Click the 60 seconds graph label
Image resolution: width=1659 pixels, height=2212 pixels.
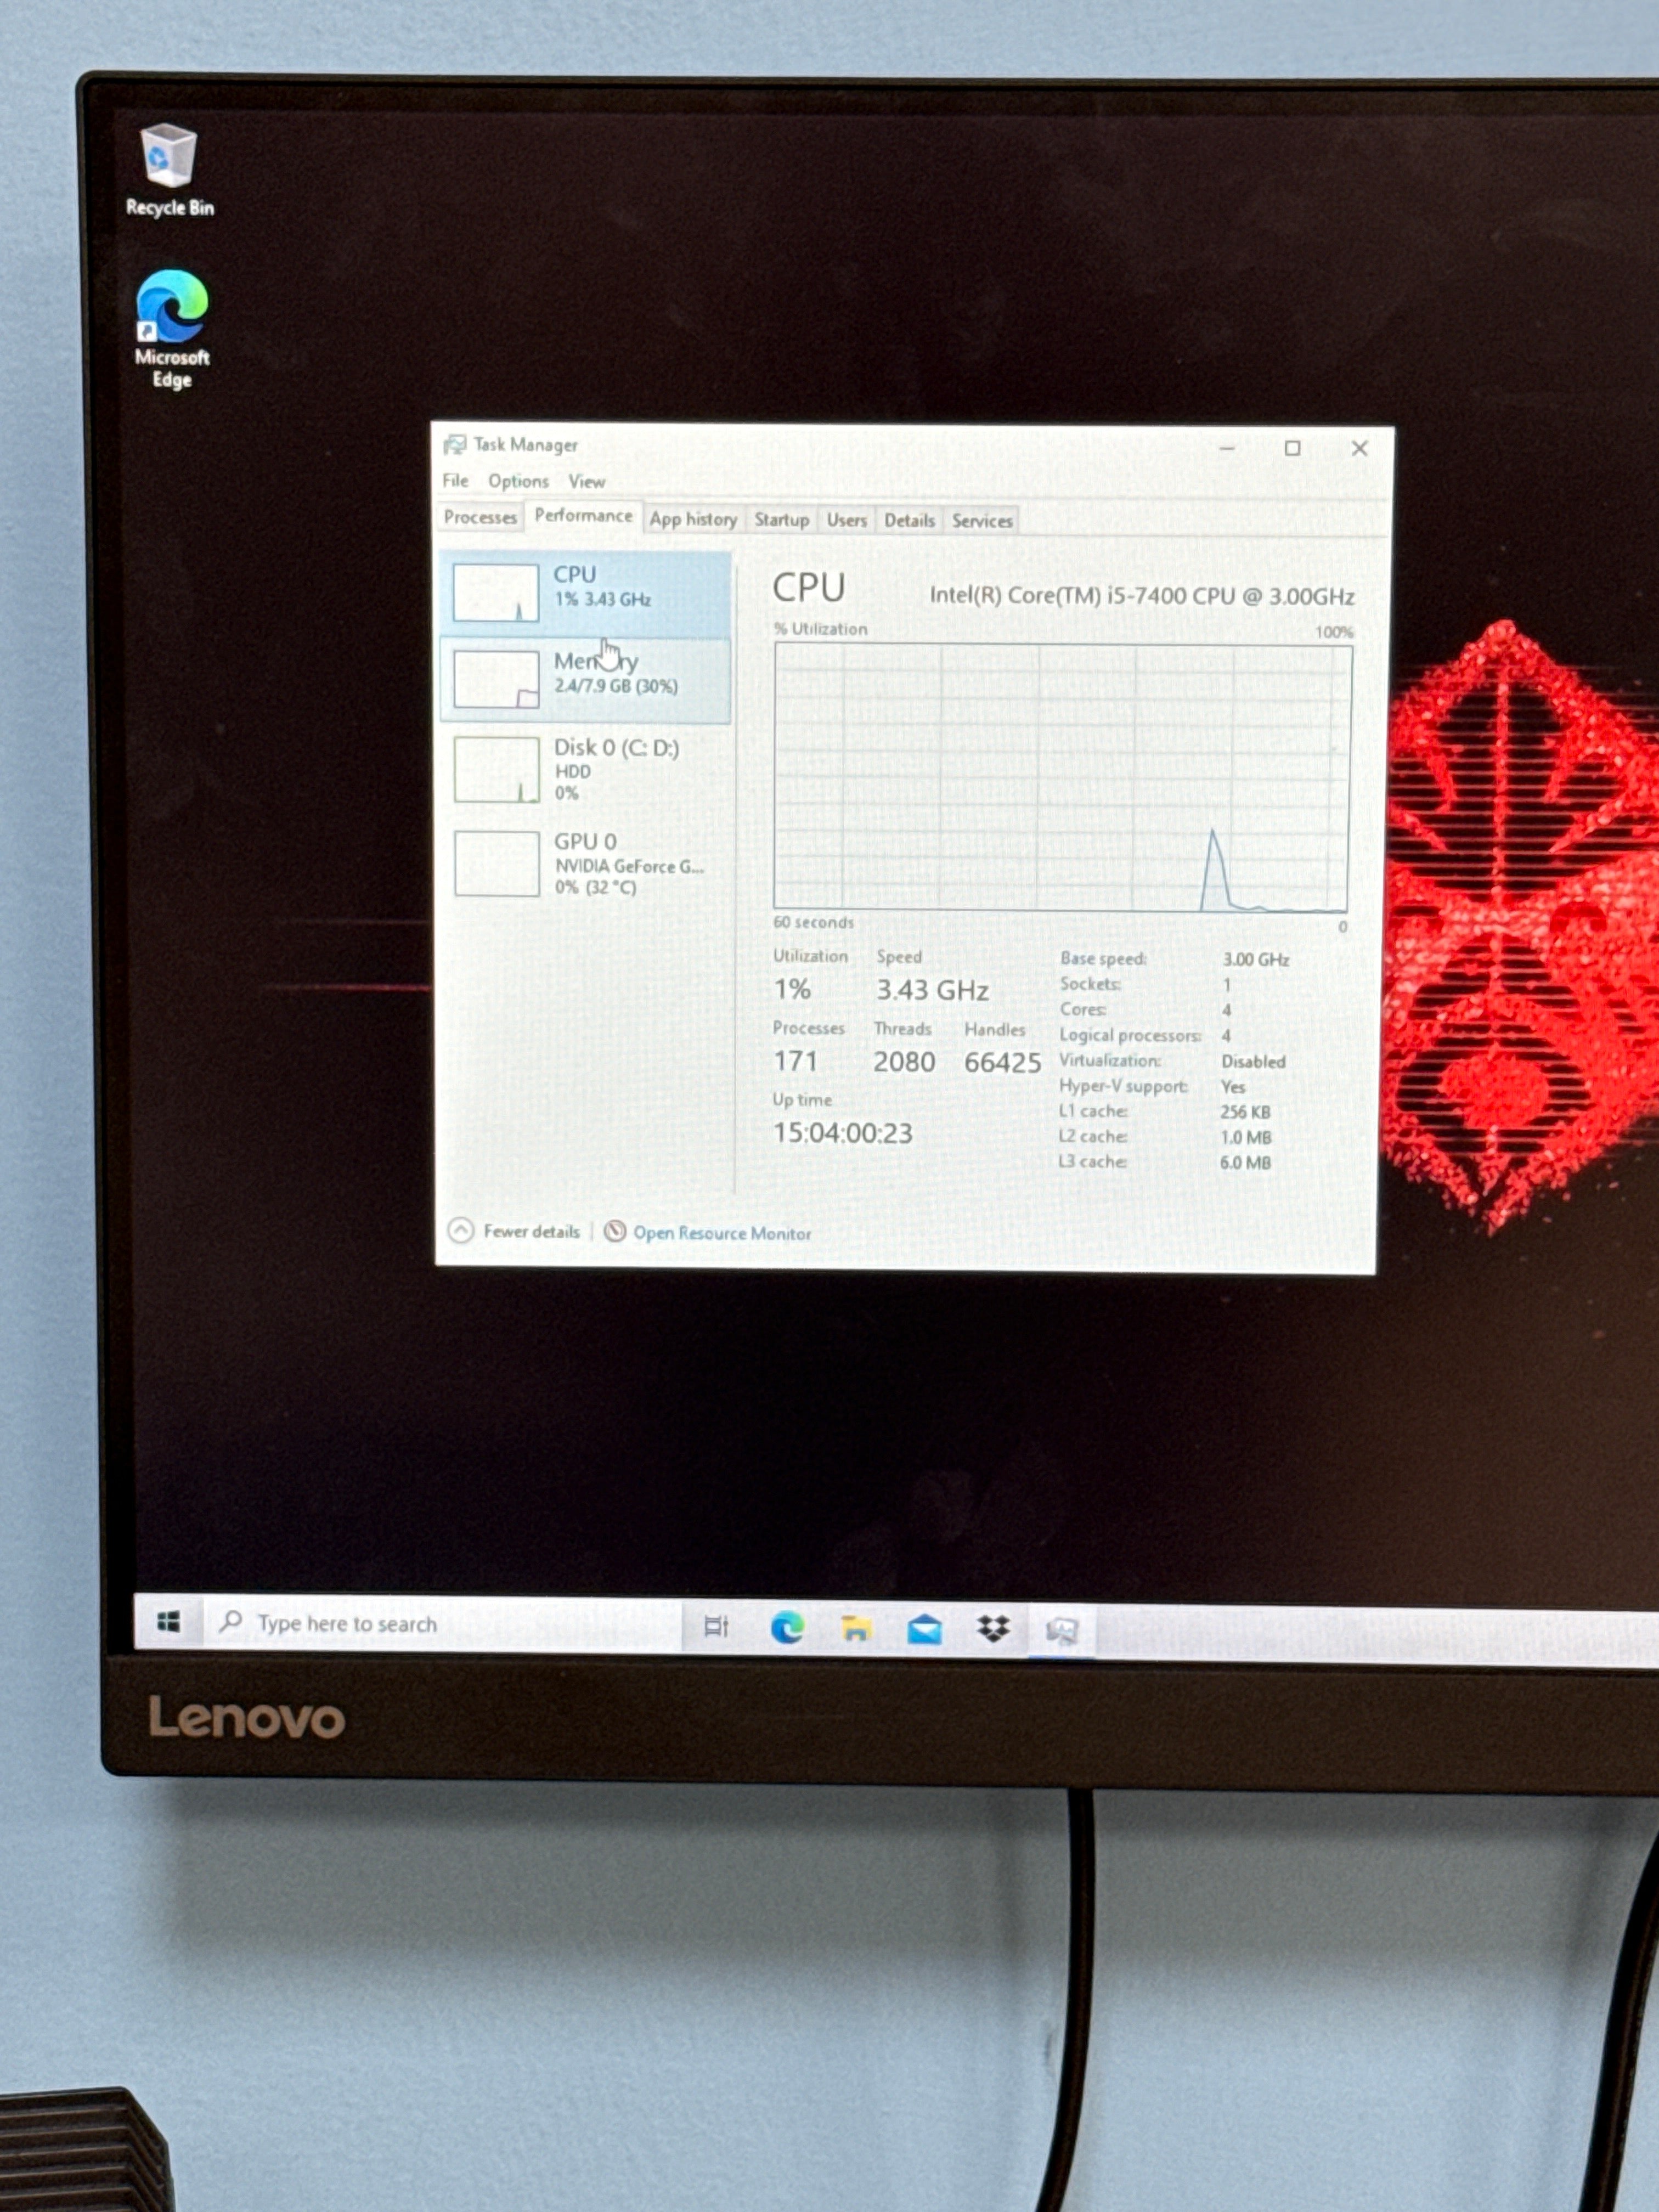coord(813,922)
